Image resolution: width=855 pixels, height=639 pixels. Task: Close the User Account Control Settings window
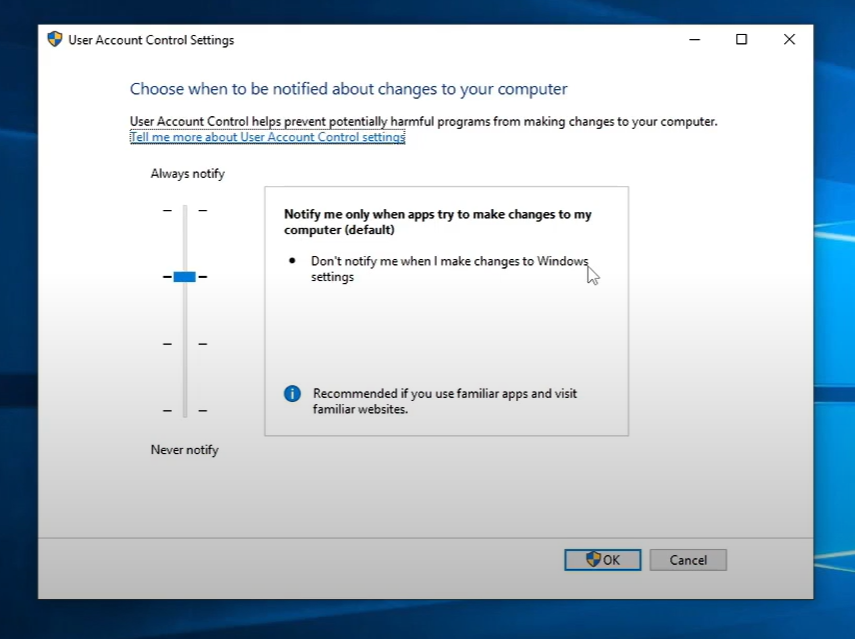789,39
